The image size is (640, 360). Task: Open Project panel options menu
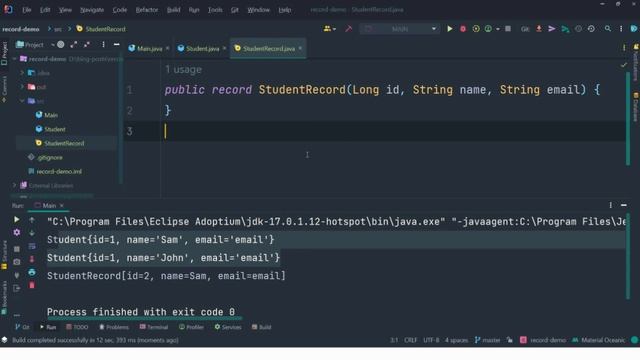(x=103, y=44)
